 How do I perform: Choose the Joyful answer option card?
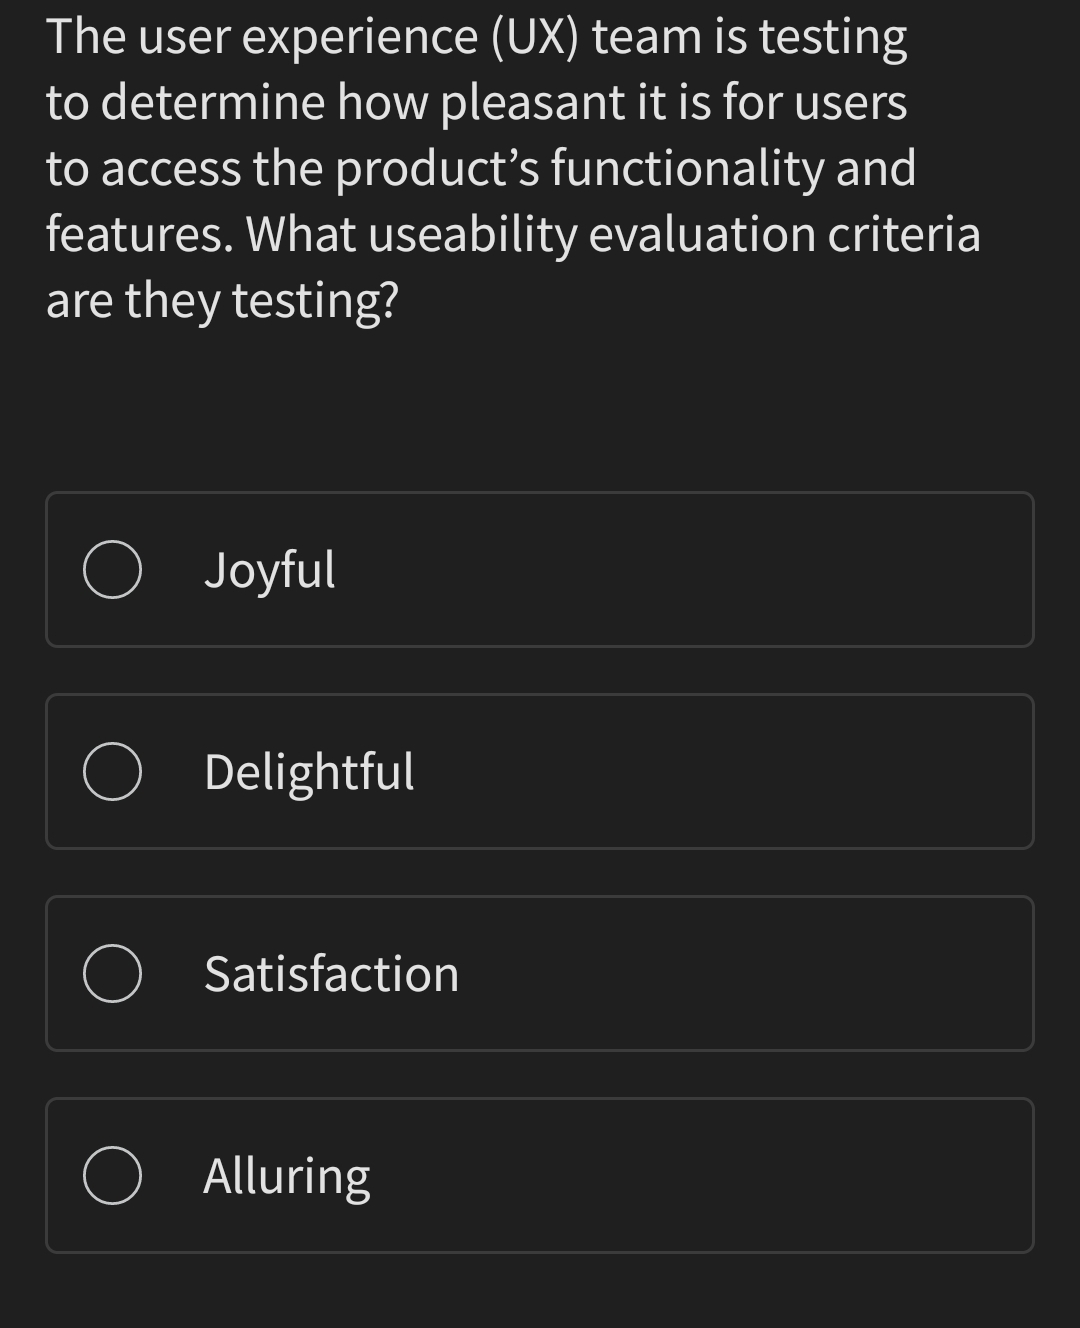pos(540,570)
